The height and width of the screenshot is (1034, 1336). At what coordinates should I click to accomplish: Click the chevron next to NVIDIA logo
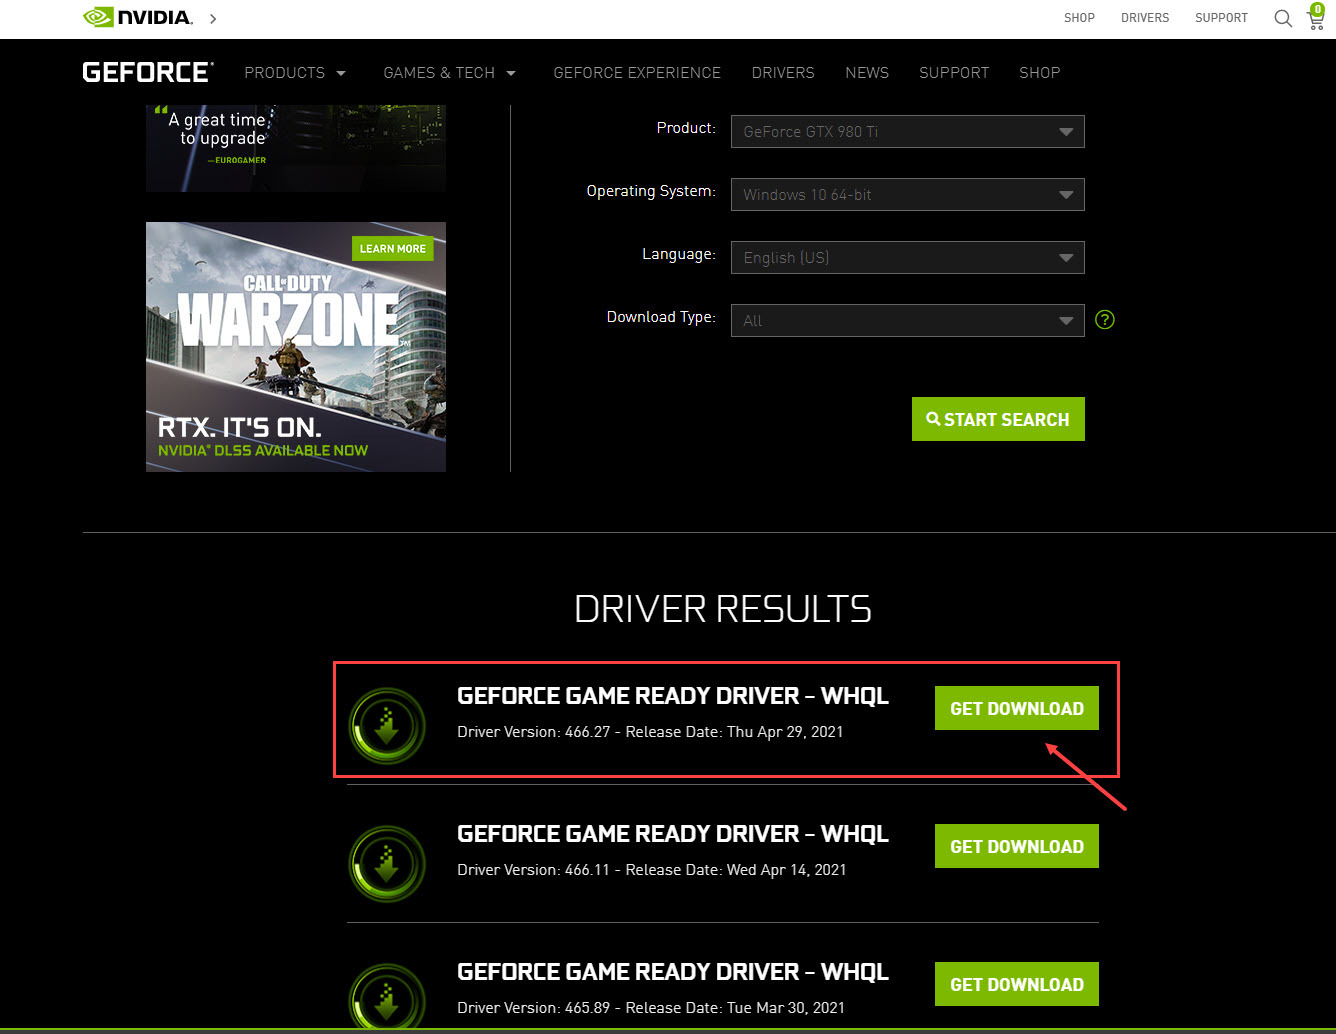coord(214,18)
